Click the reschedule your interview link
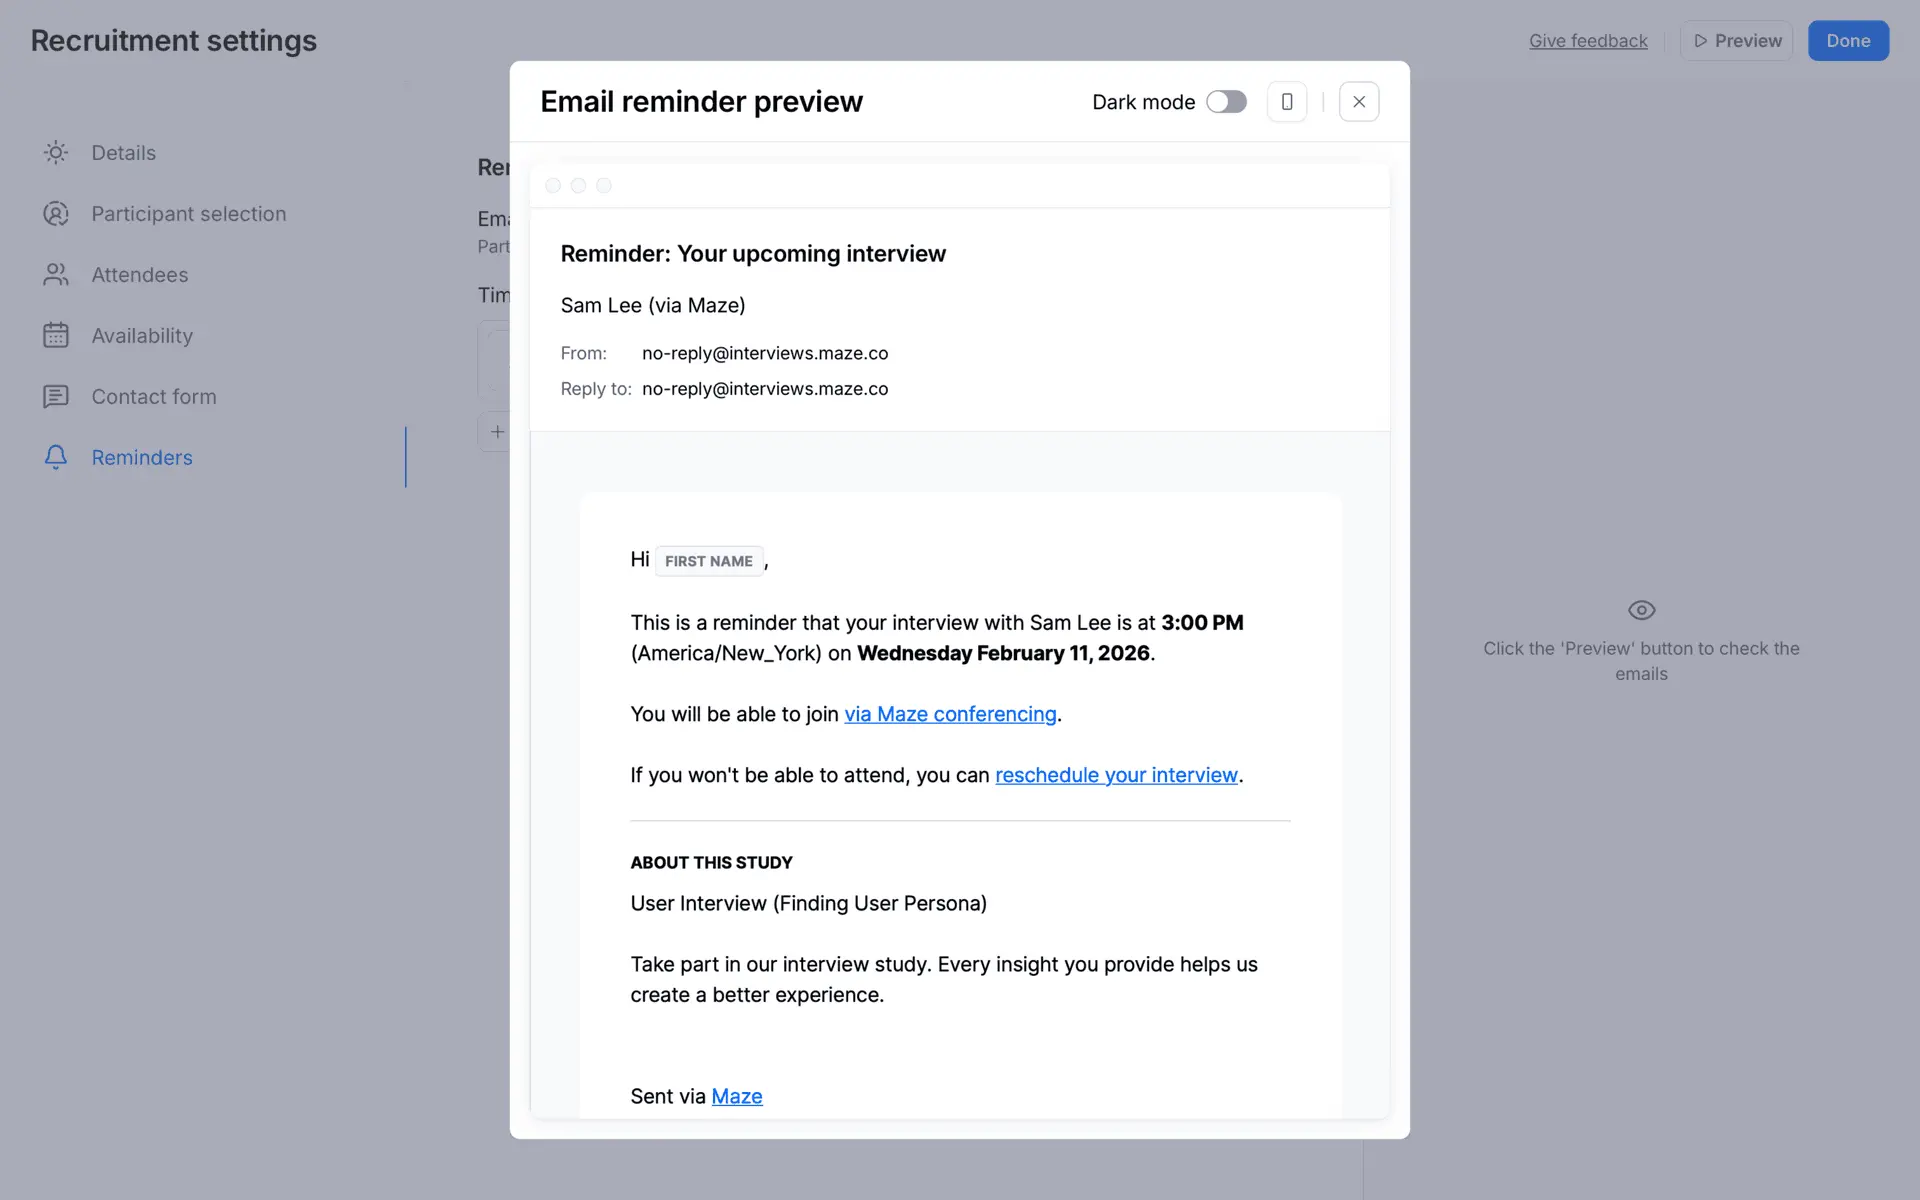This screenshot has width=1920, height=1200. (x=1116, y=775)
